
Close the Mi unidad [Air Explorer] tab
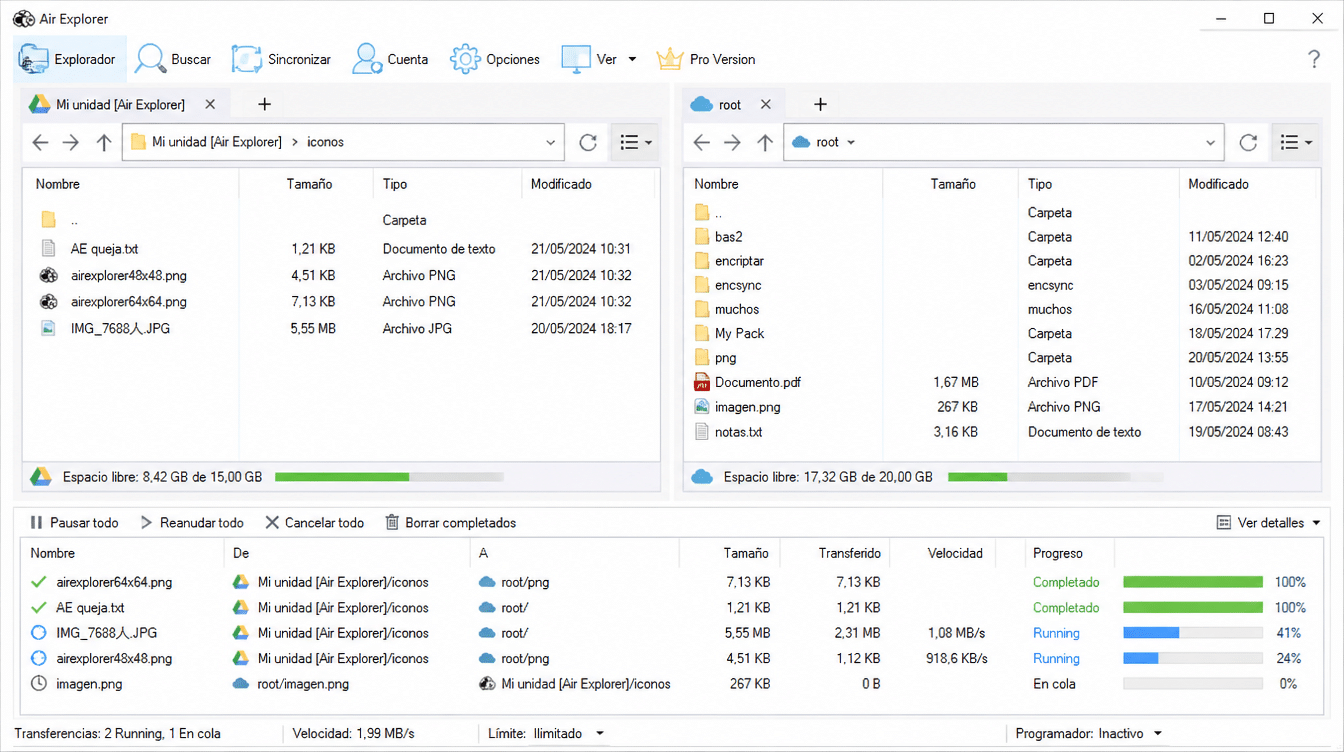tap(210, 104)
